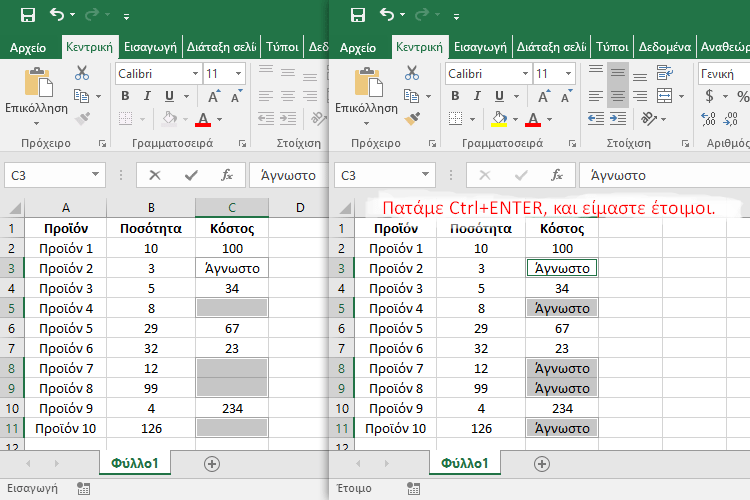Toggle Italic in left window

147,96
